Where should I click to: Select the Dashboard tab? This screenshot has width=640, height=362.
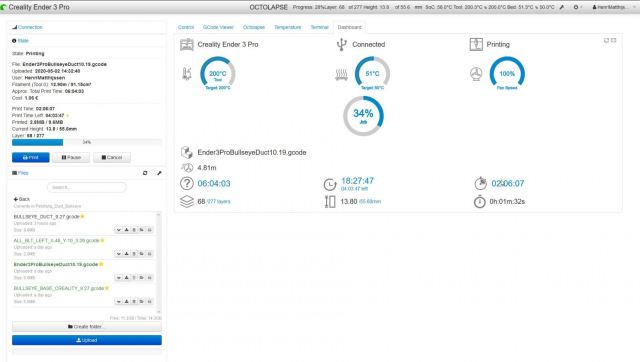pos(349,27)
